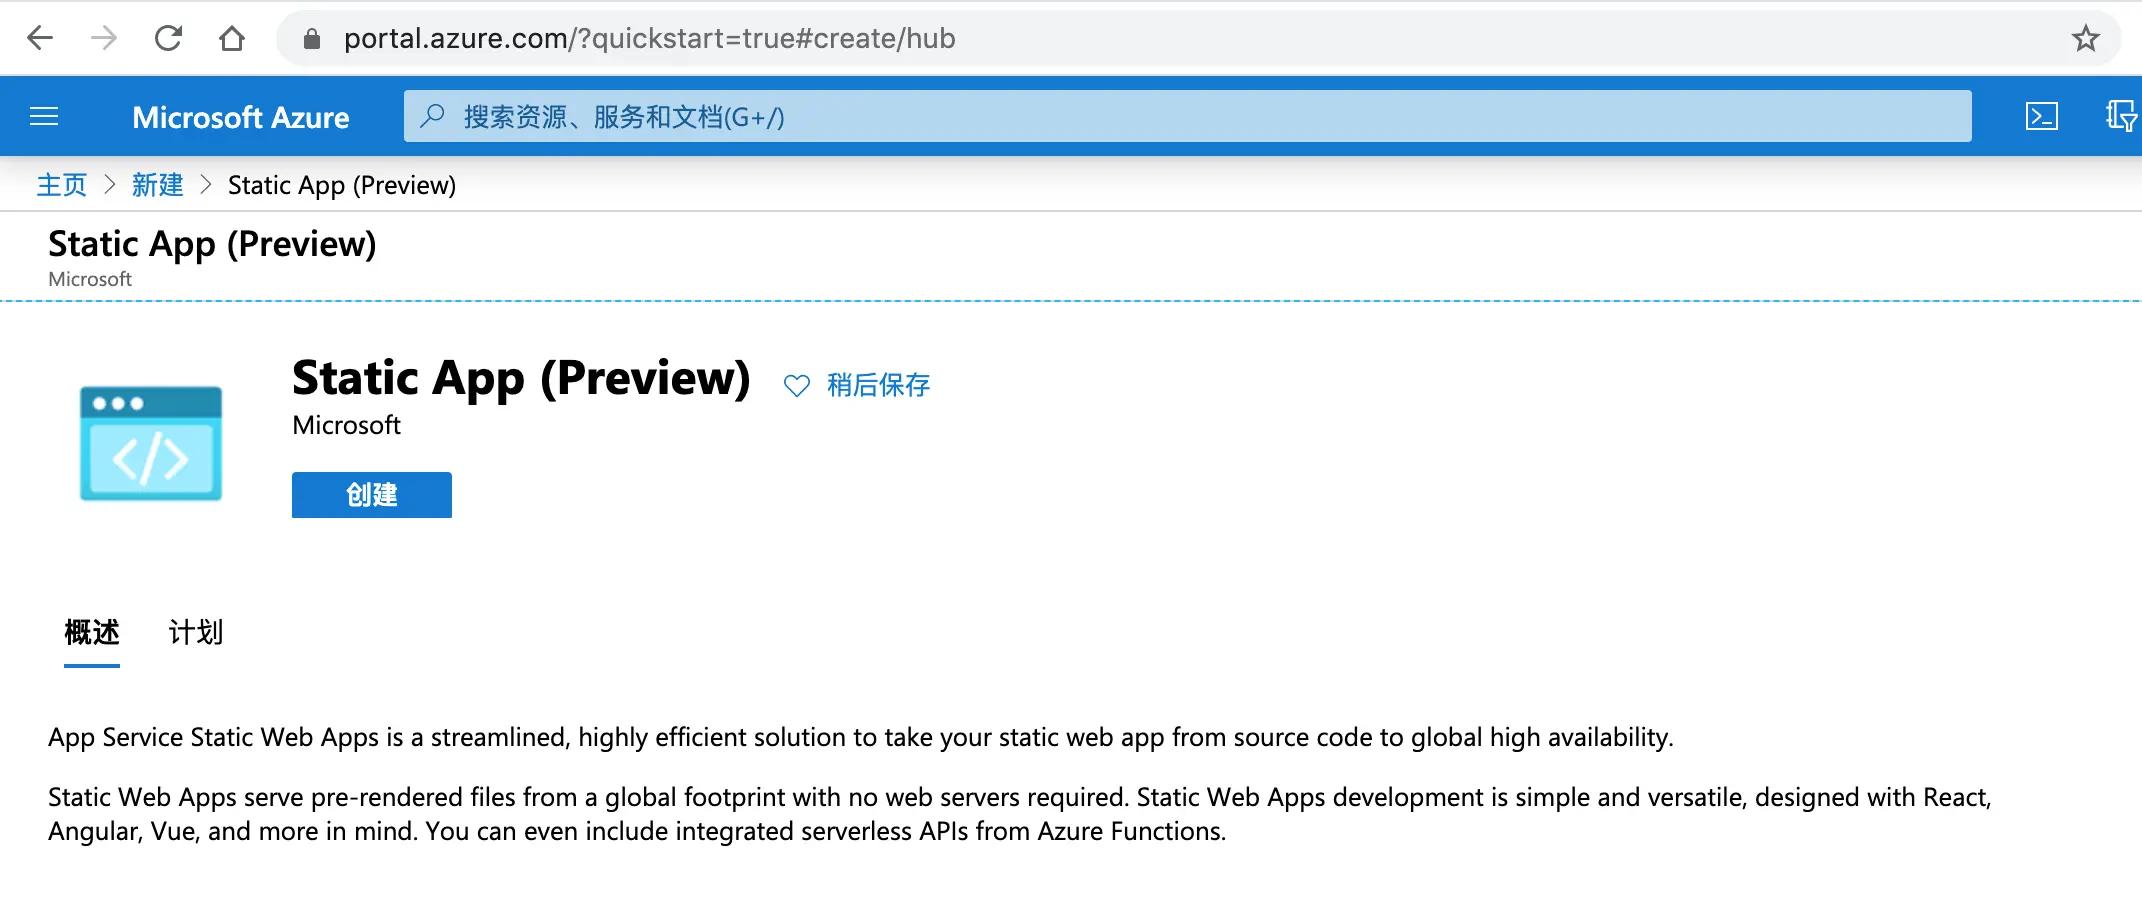Click Microsoft publisher name under blade title
The height and width of the screenshot is (922, 2142).
point(90,280)
